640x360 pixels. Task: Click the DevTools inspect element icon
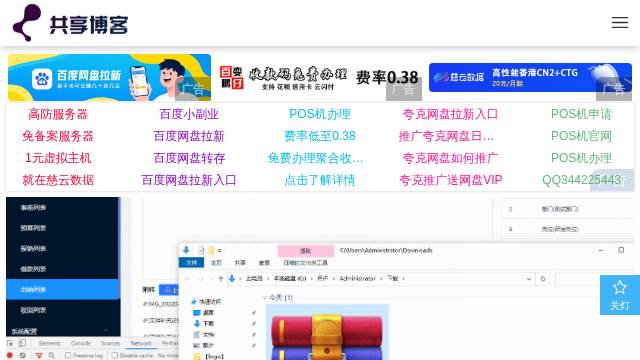tap(10, 343)
